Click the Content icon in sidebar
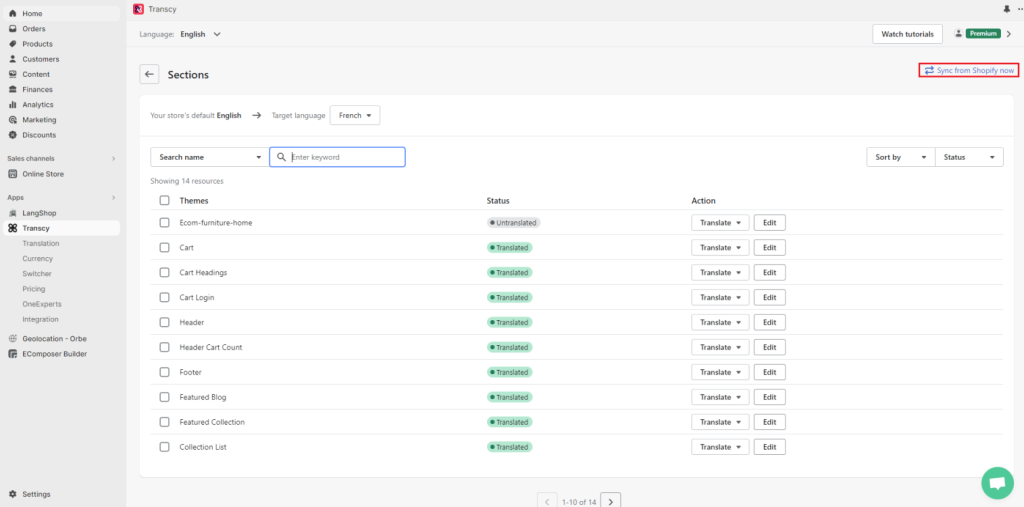 [x=12, y=74]
